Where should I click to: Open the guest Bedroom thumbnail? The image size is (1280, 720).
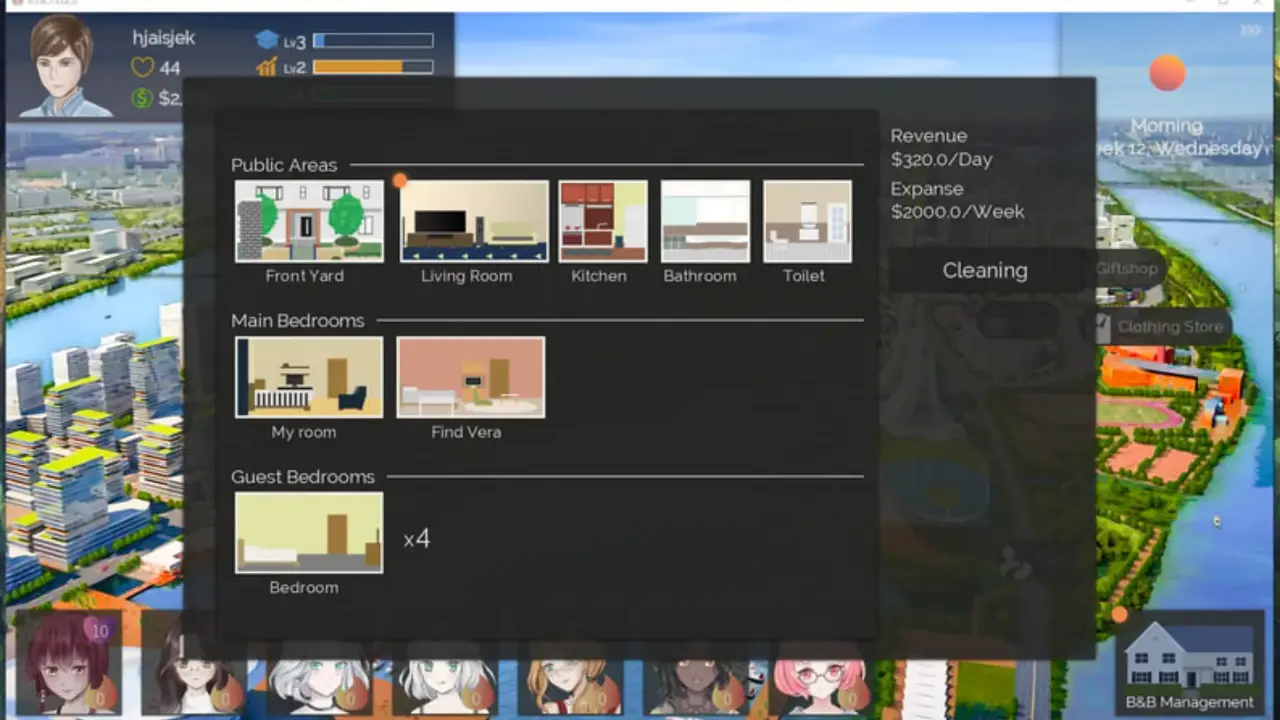[x=309, y=533]
